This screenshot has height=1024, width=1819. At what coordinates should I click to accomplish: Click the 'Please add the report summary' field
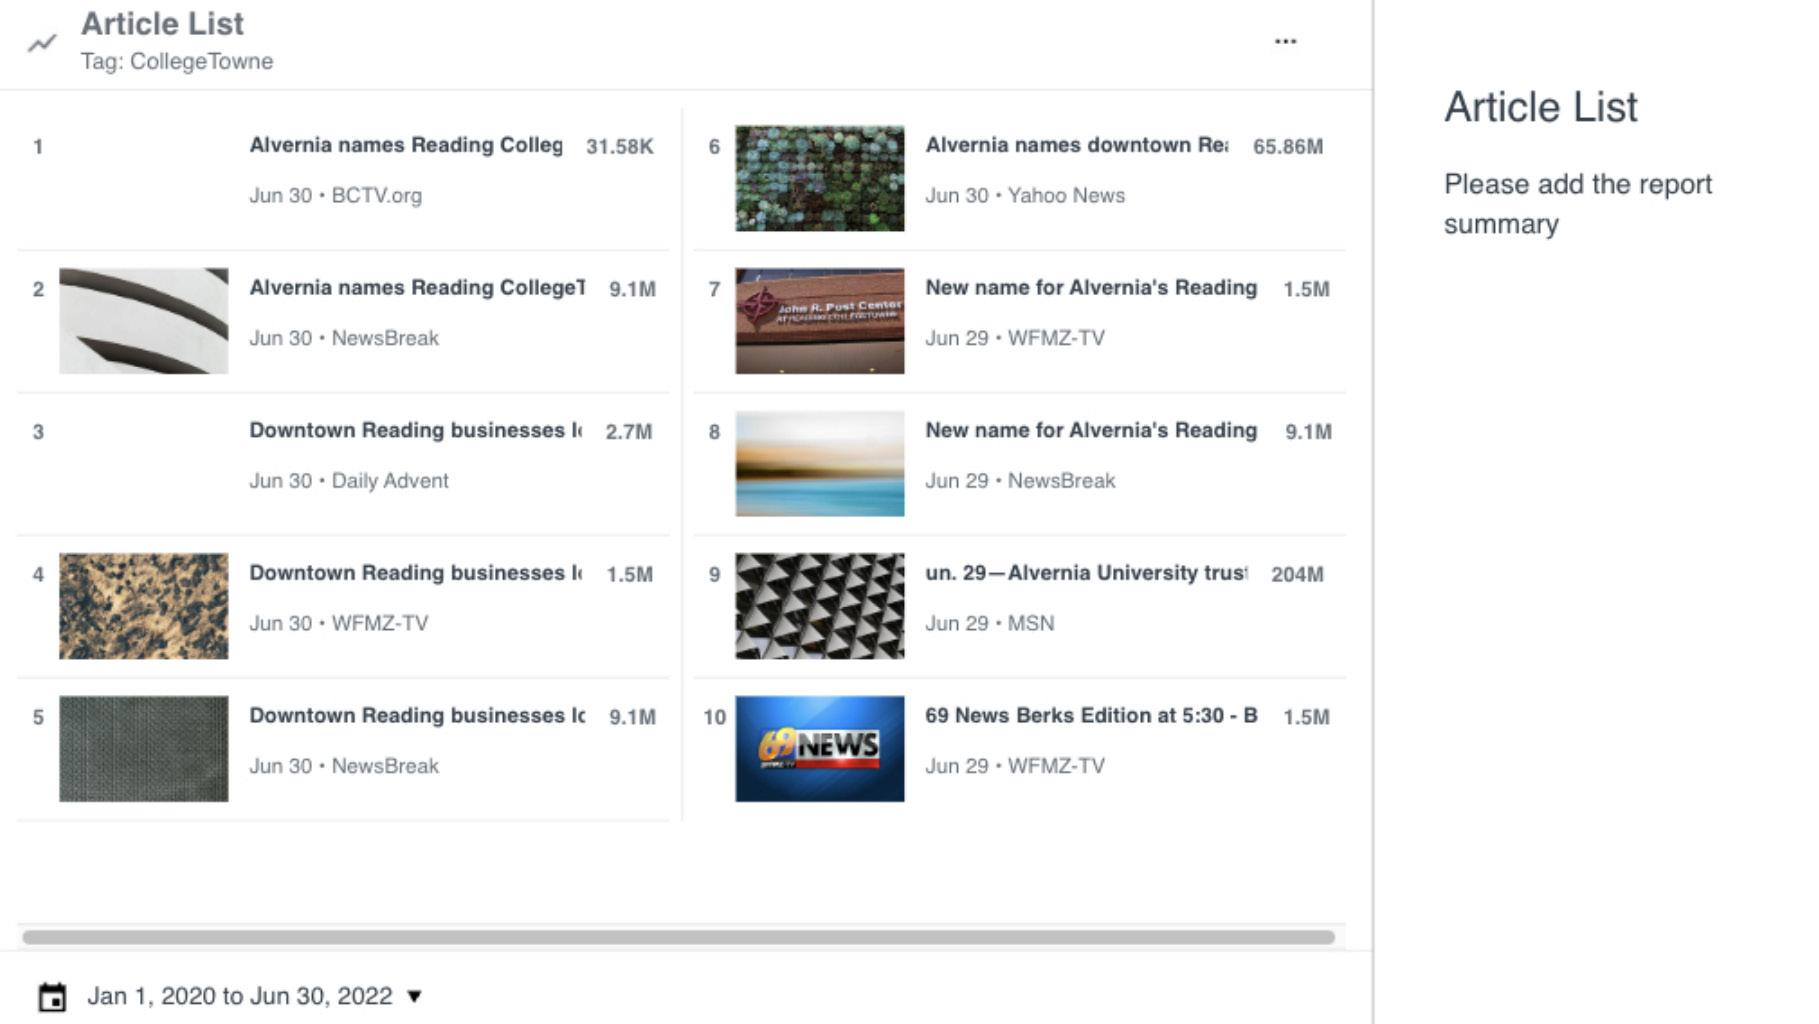[x=1578, y=204]
